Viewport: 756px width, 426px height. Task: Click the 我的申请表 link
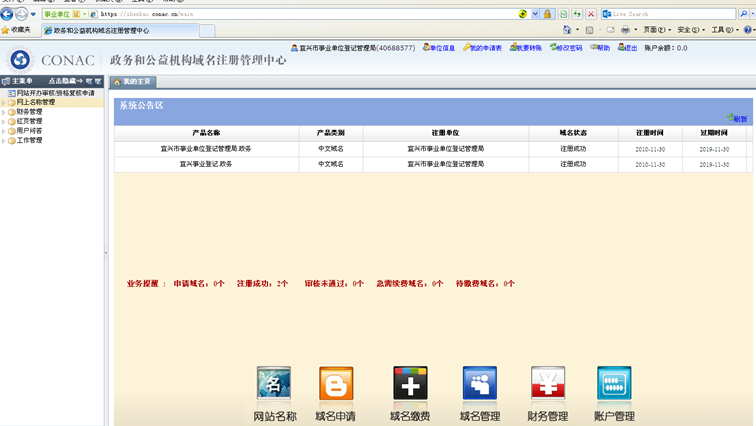click(482, 48)
